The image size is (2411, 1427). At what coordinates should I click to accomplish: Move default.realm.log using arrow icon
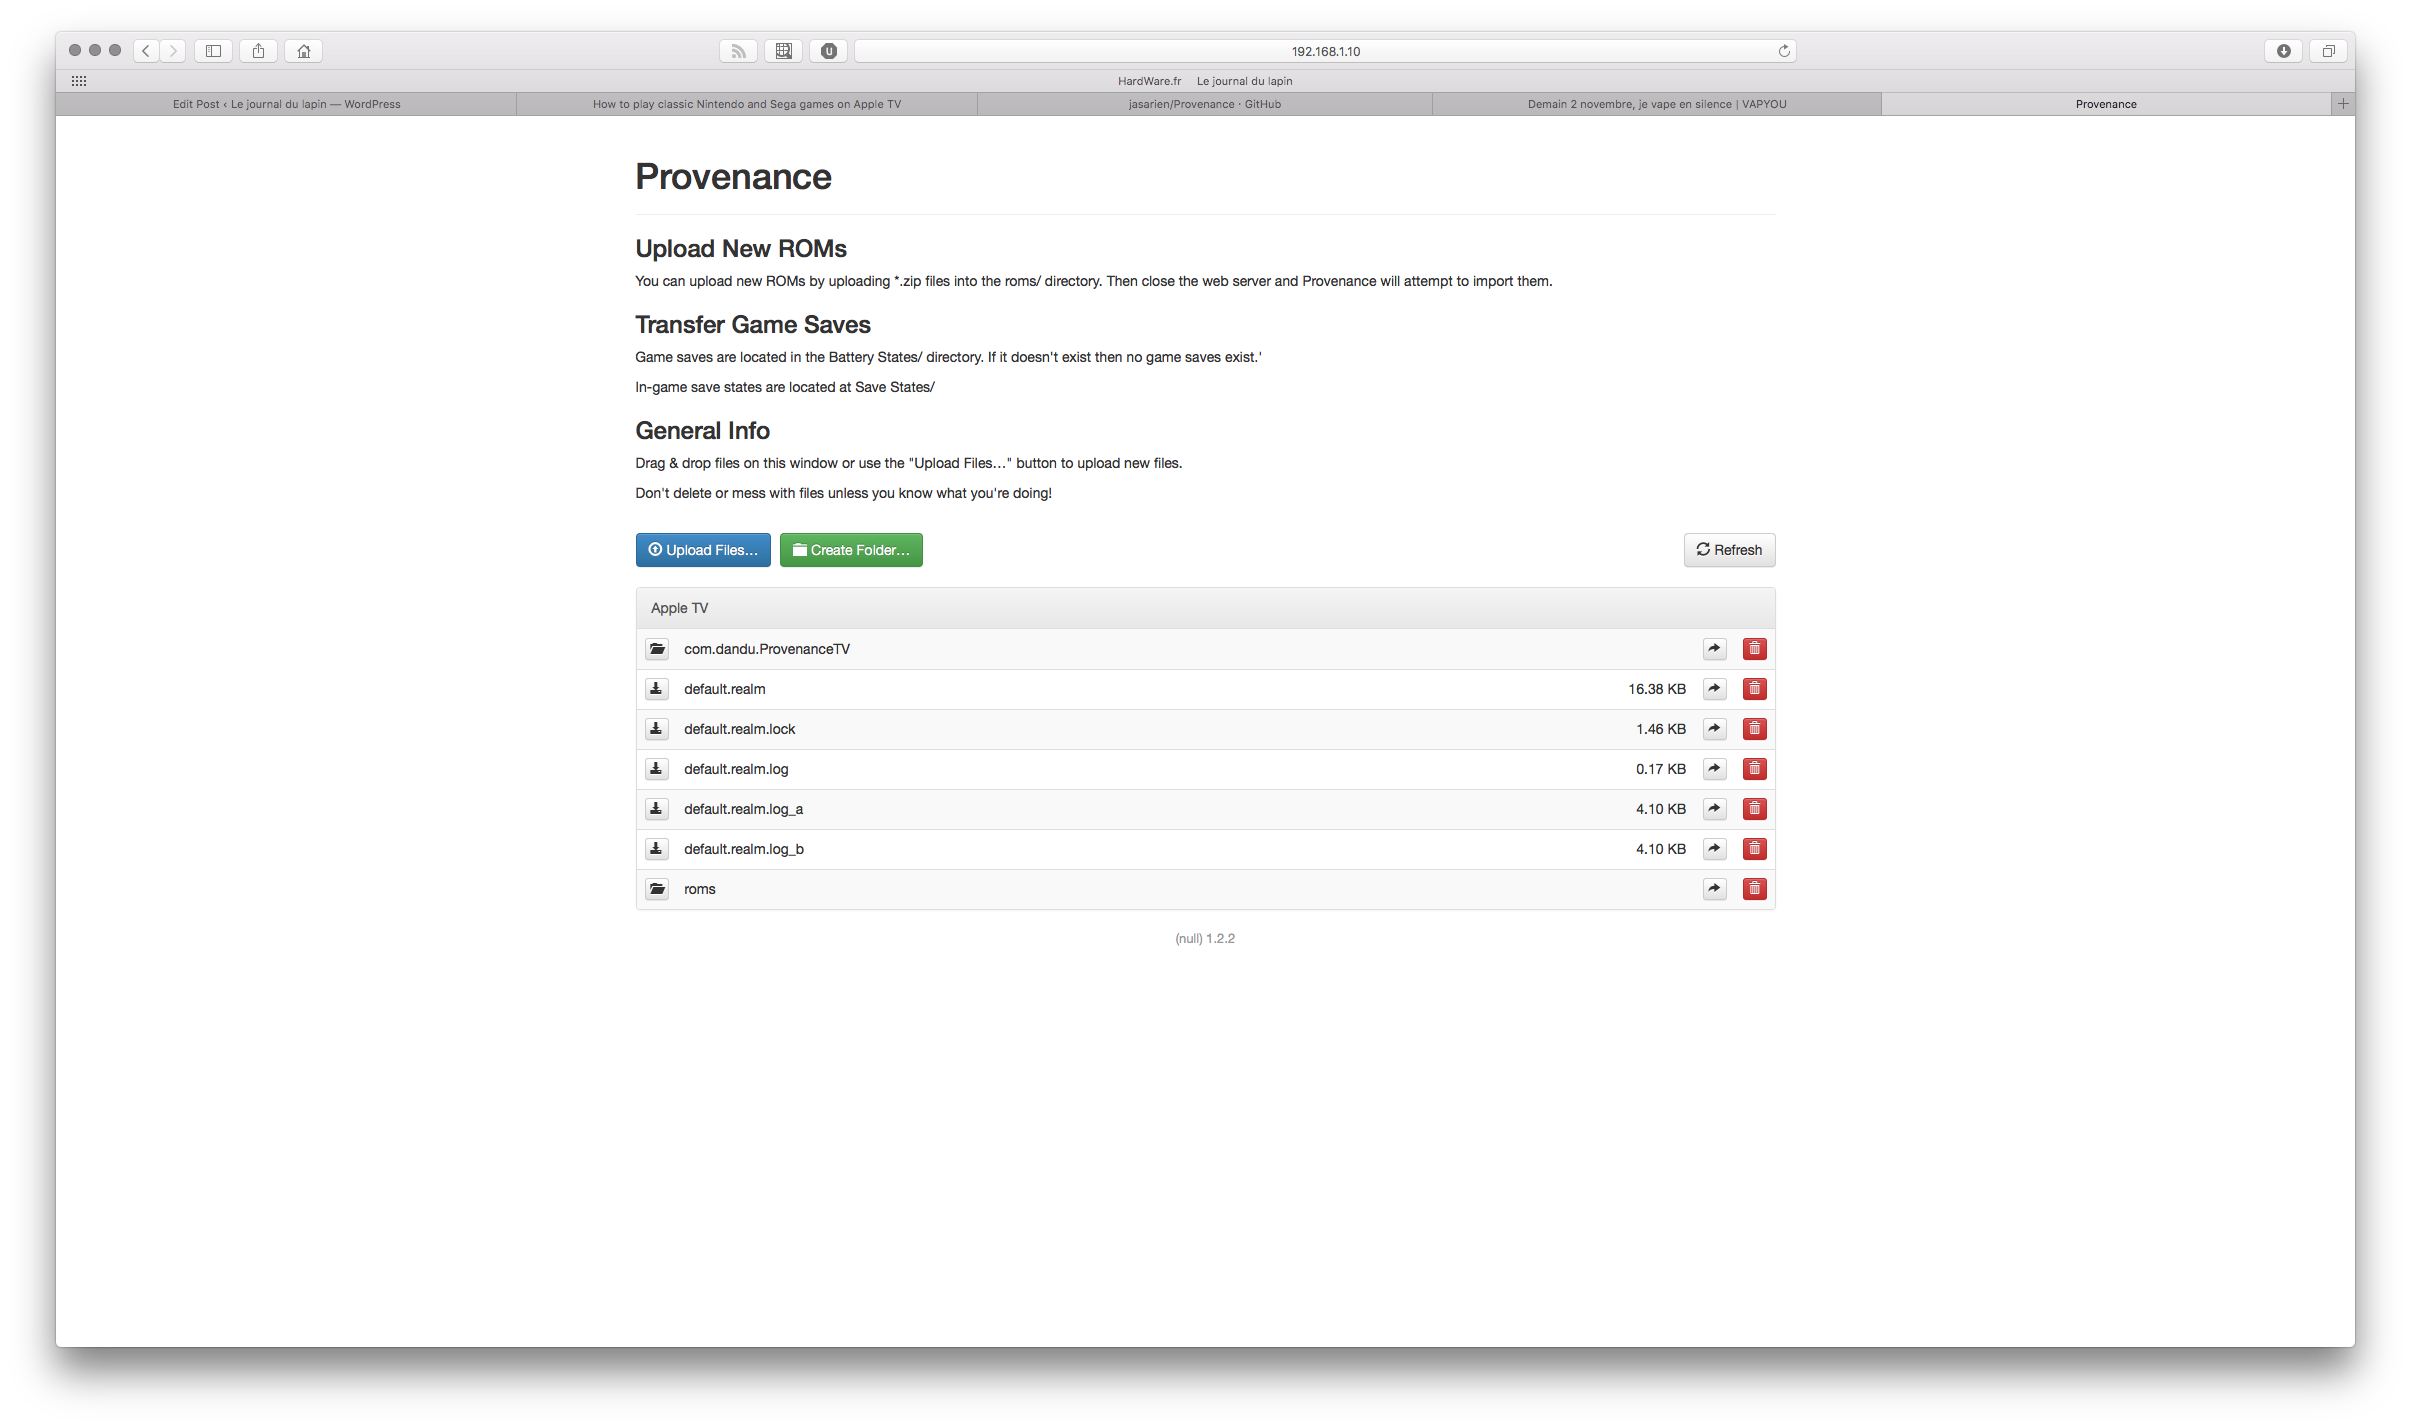(1714, 769)
